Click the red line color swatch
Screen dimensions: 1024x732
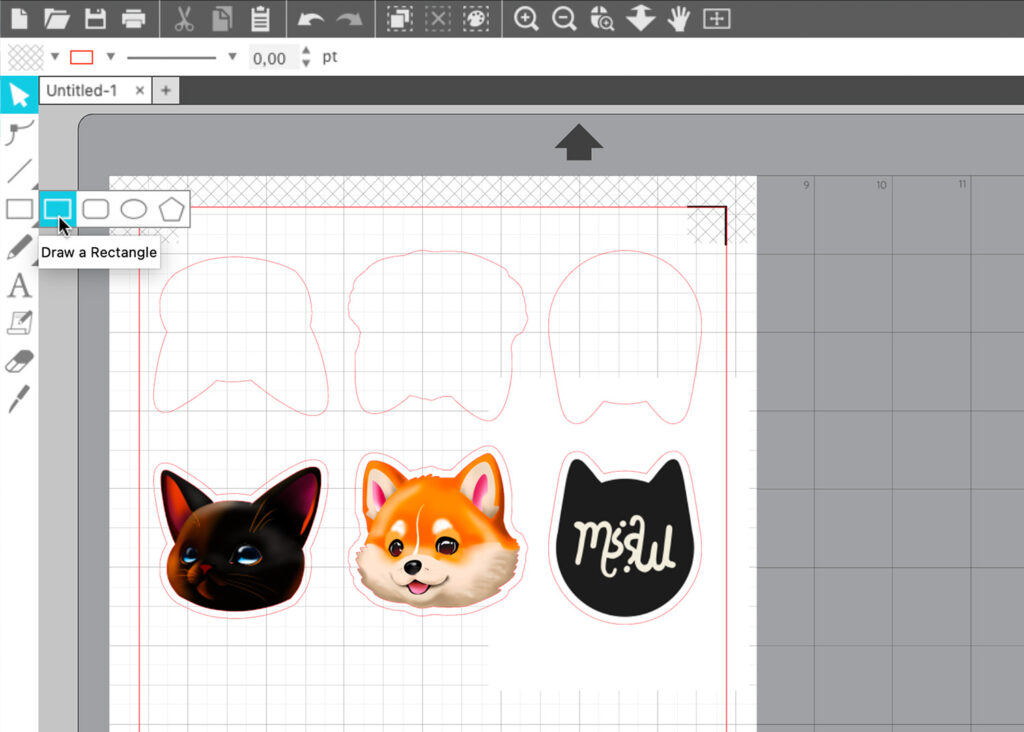[x=82, y=57]
